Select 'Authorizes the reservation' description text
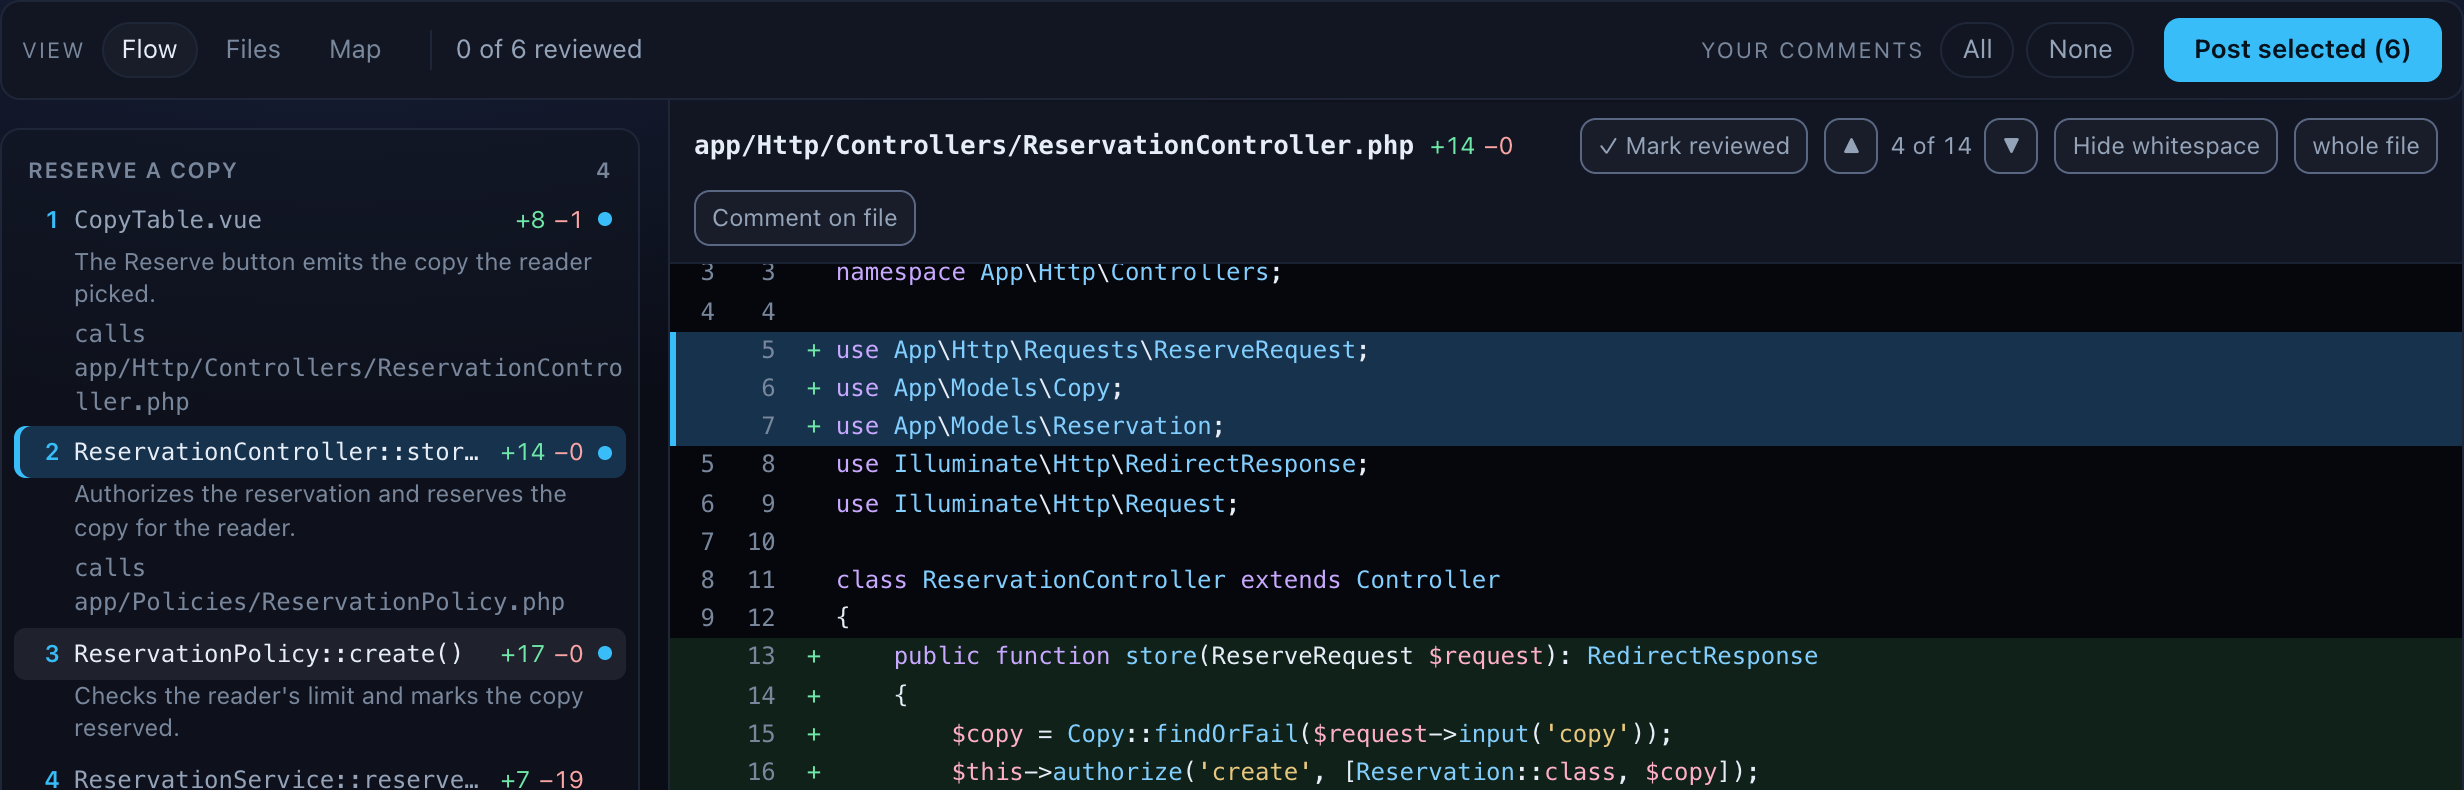This screenshot has height=790, width=2464. point(320,511)
